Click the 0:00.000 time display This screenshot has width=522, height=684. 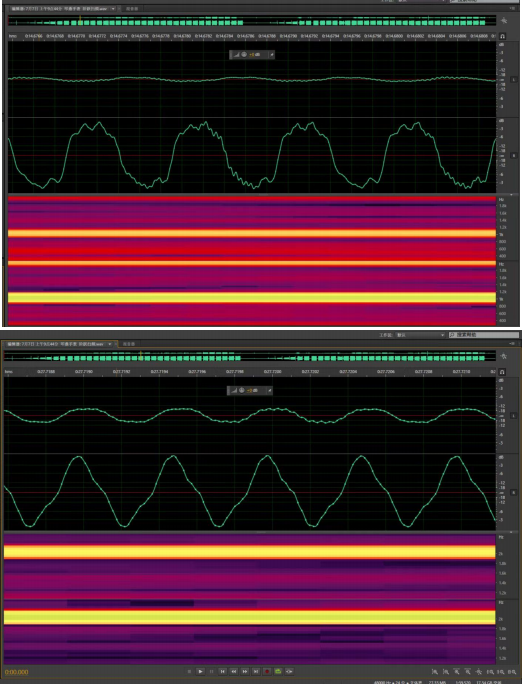pyautogui.click(x=17, y=672)
